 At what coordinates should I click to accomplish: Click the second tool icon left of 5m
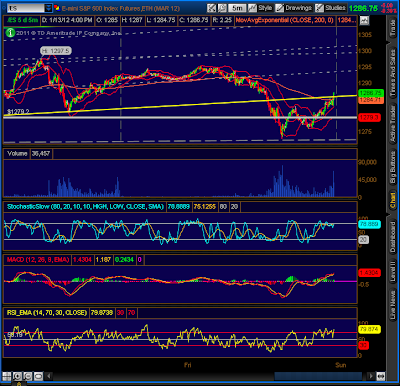pos(211,8)
